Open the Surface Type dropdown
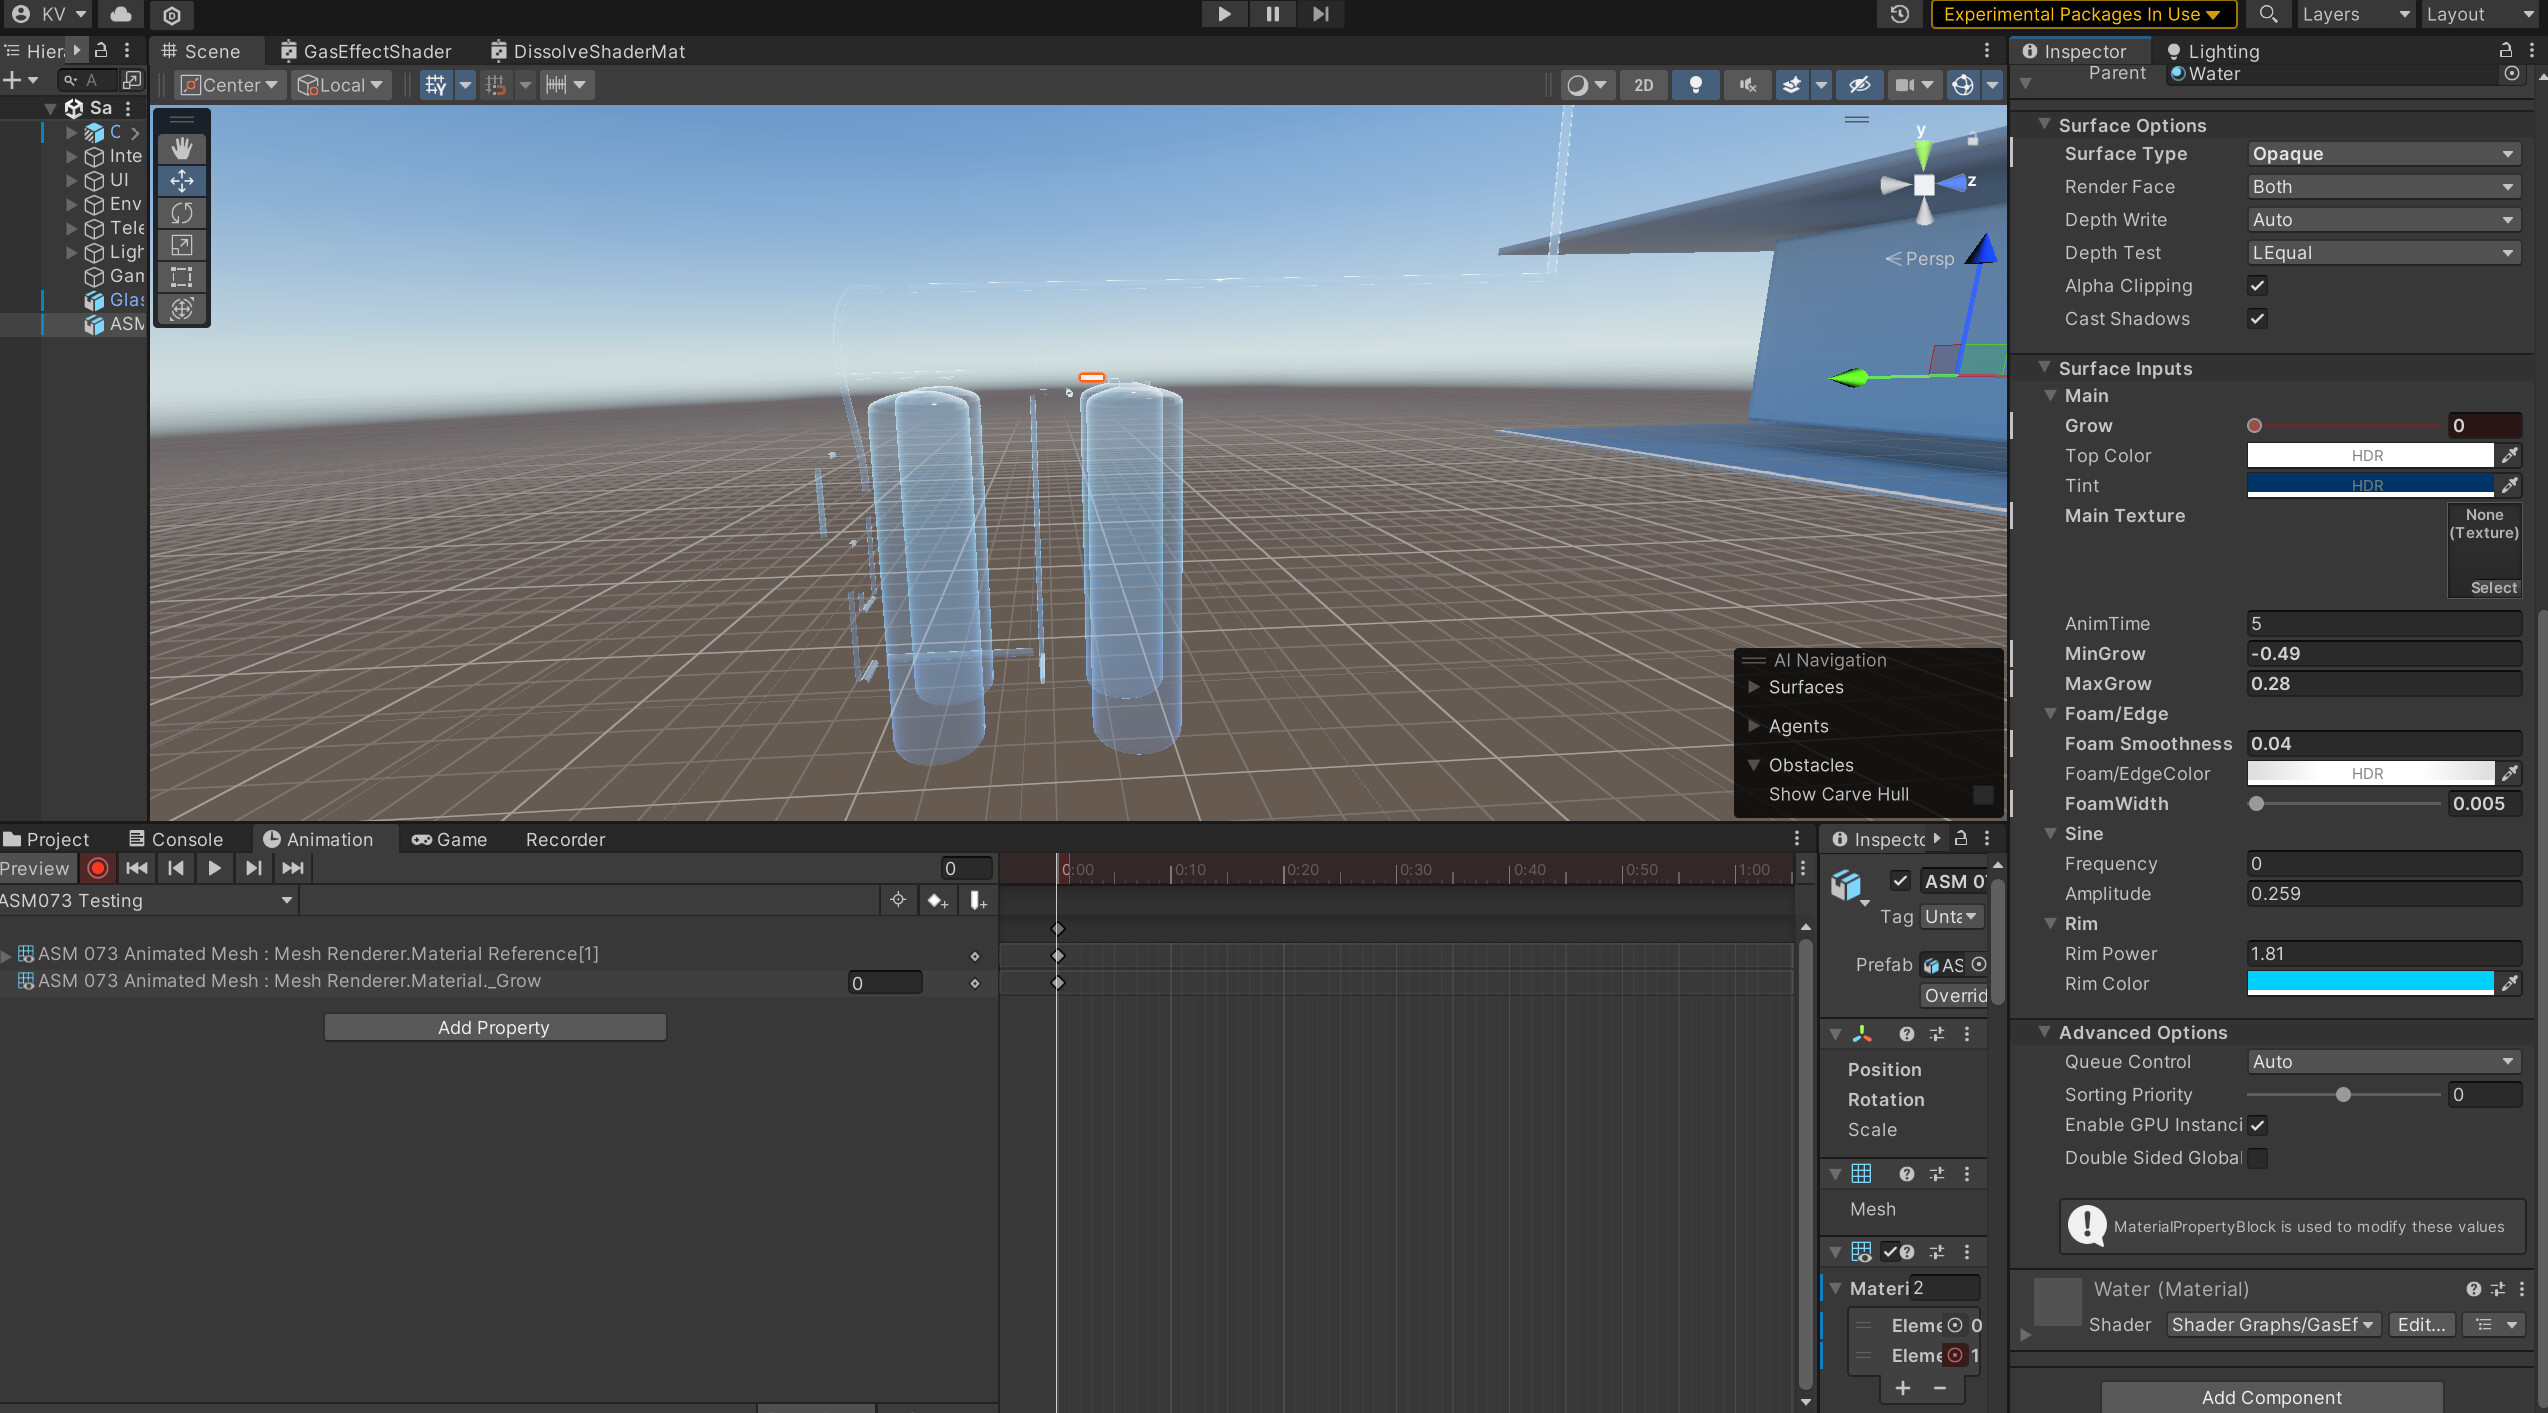This screenshot has height=1413, width=2548. tap(2383, 153)
